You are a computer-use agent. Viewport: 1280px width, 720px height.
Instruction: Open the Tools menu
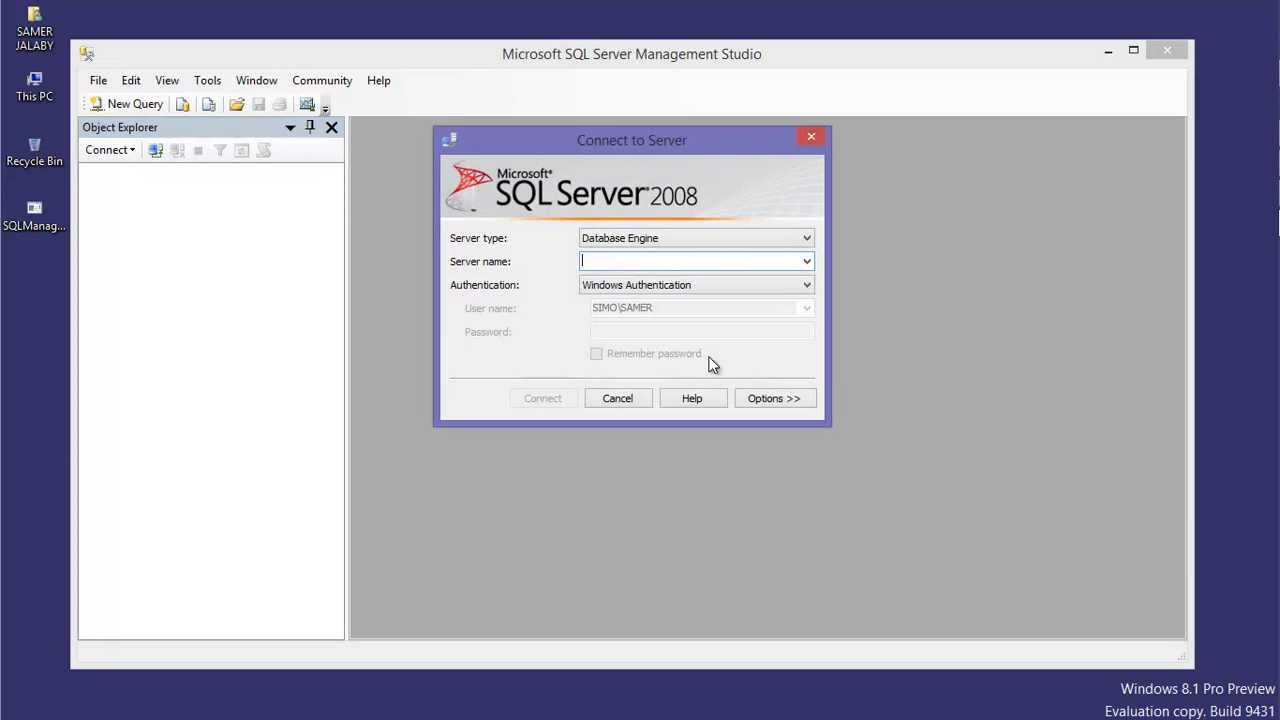tap(207, 80)
